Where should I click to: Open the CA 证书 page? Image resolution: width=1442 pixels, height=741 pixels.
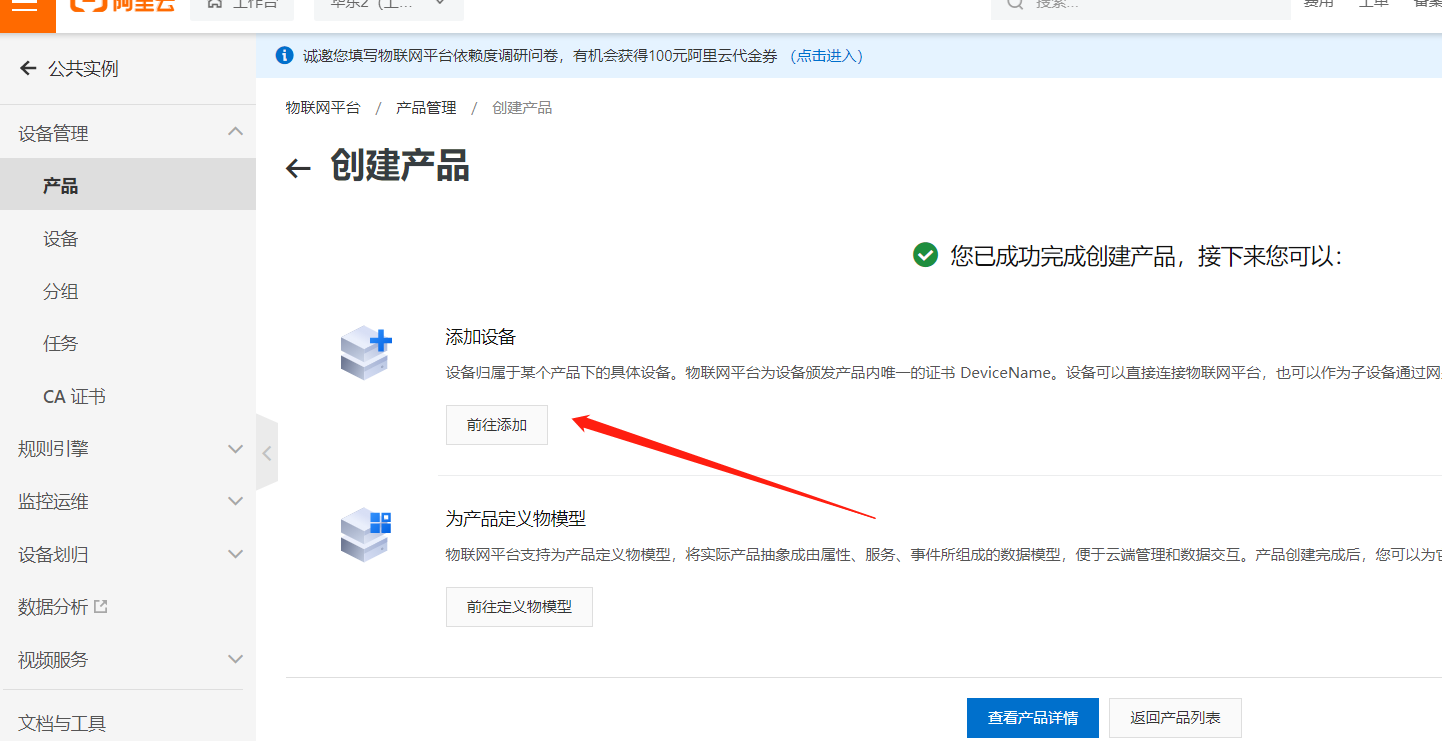tap(74, 396)
